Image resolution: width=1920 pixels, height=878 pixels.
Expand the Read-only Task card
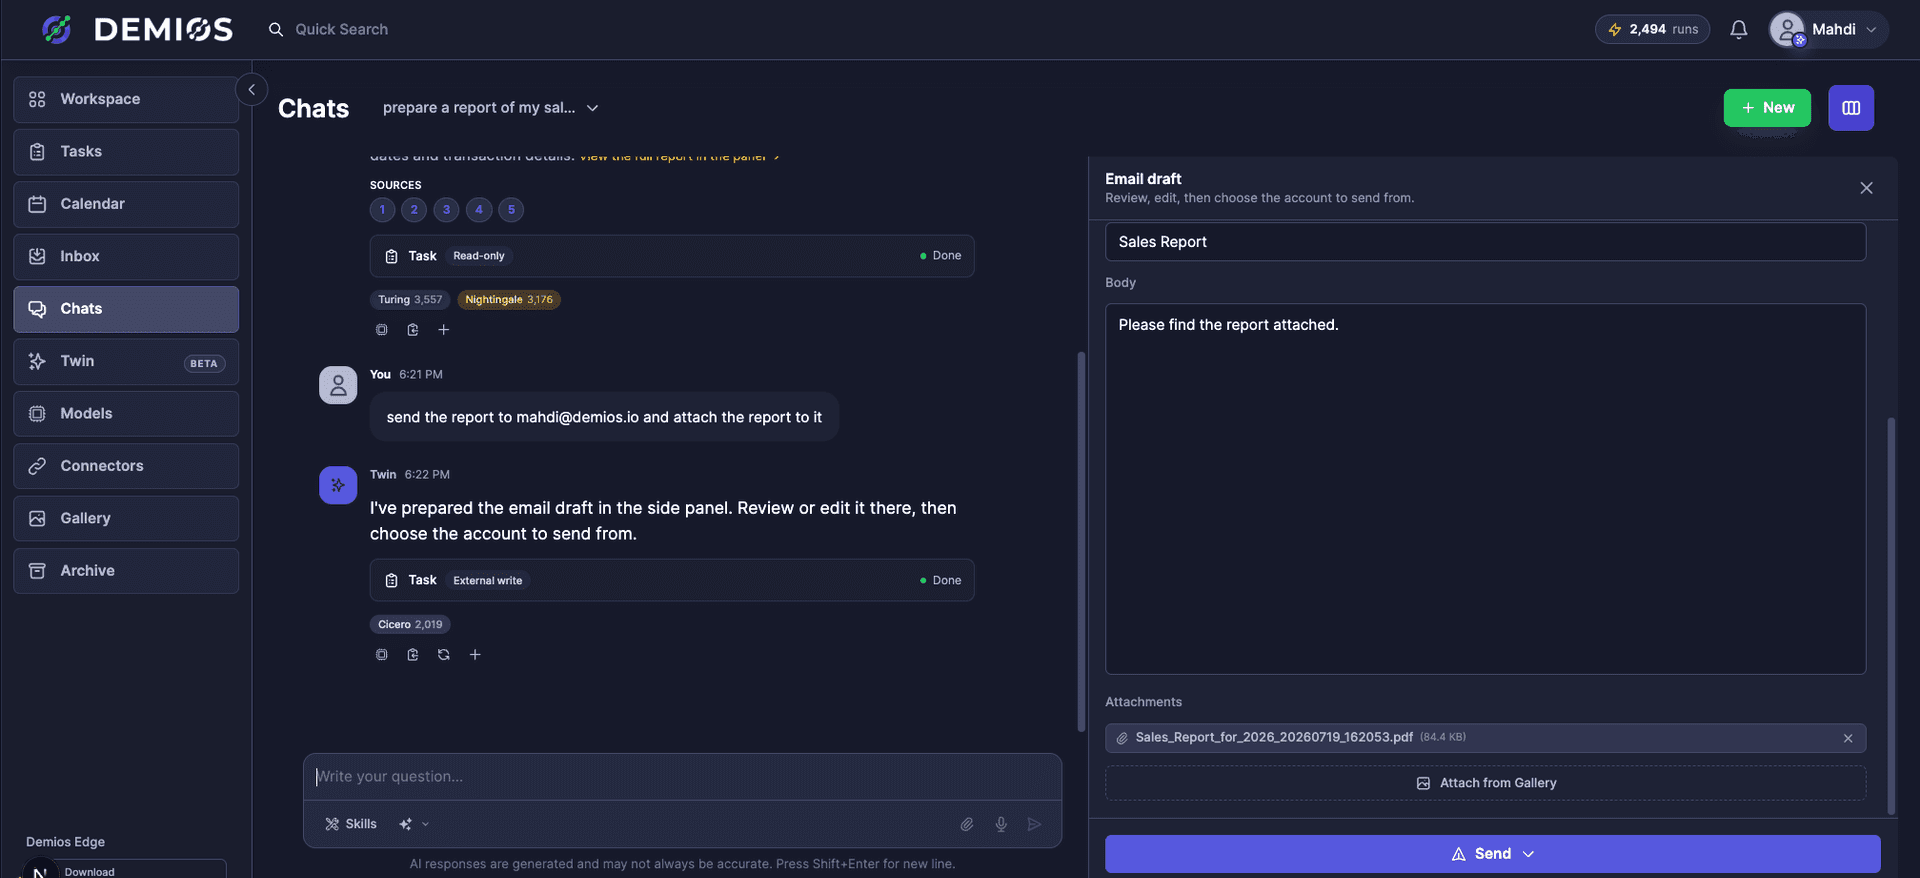click(x=672, y=256)
